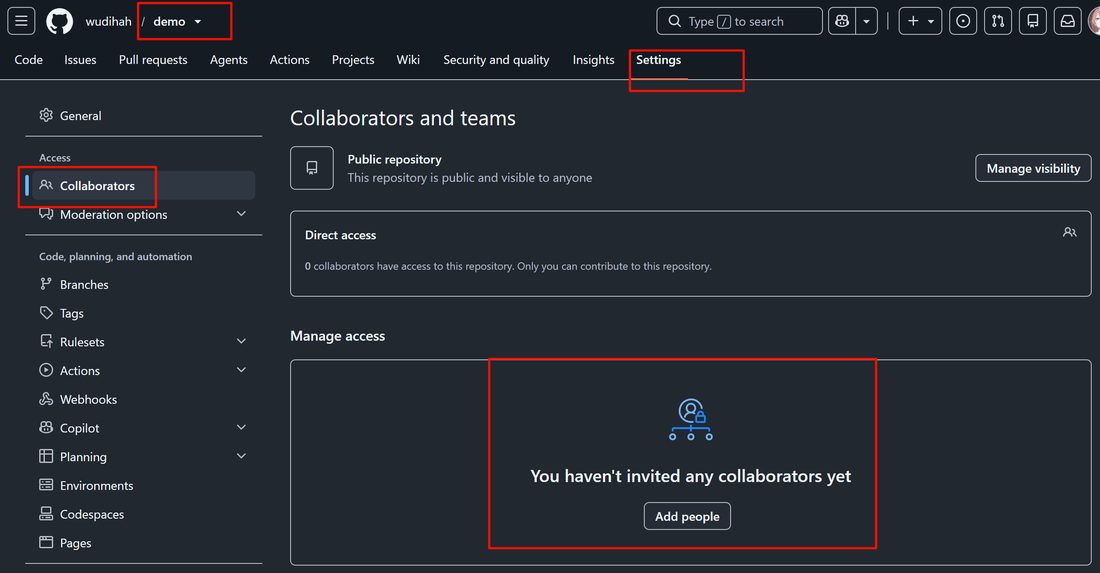
Task: Open the plus create-new menu
Action: pyautogui.click(x=920, y=21)
